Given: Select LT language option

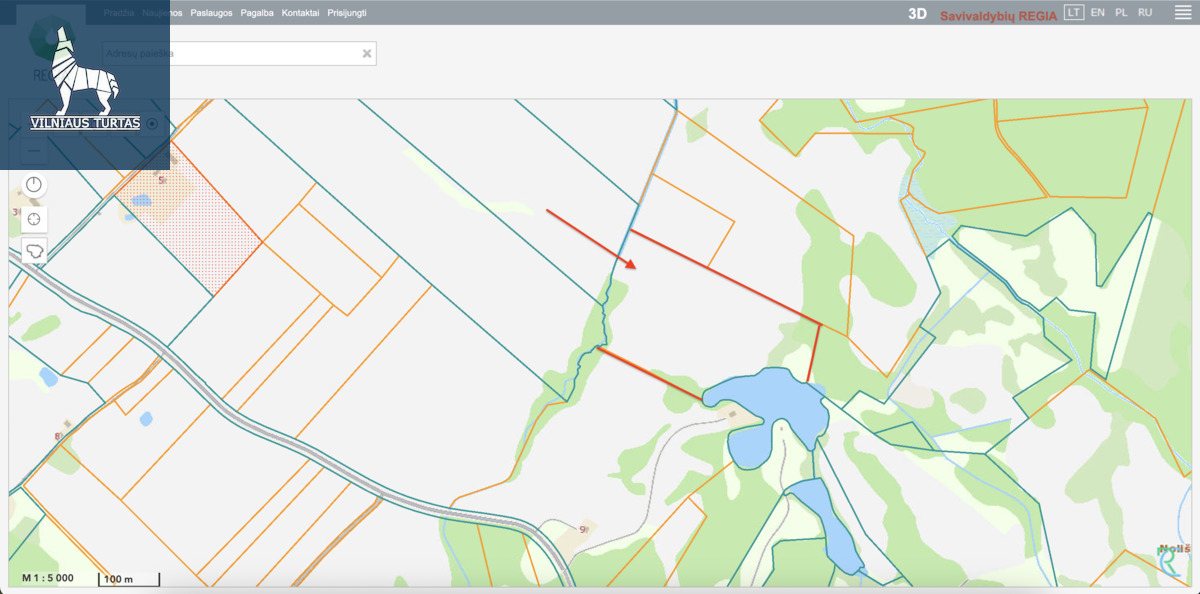Looking at the screenshot, I should [x=1074, y=13].
